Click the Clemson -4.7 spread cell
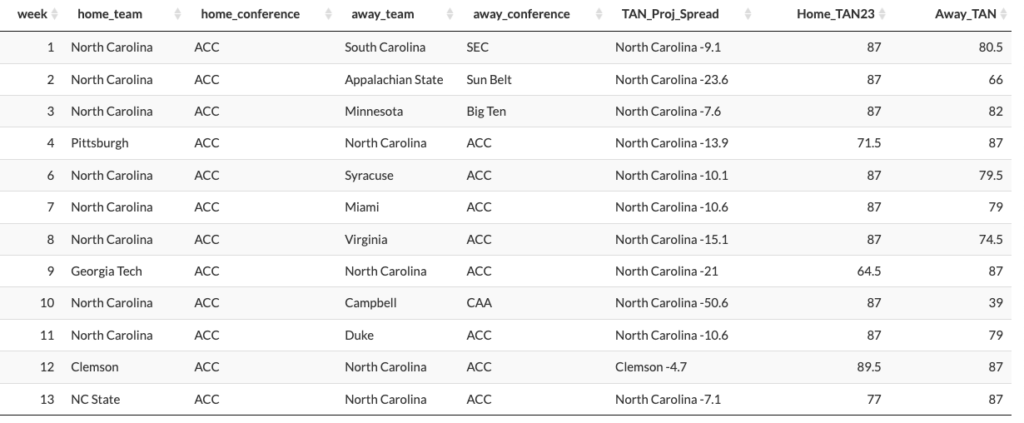 click(x=650, y=367)
